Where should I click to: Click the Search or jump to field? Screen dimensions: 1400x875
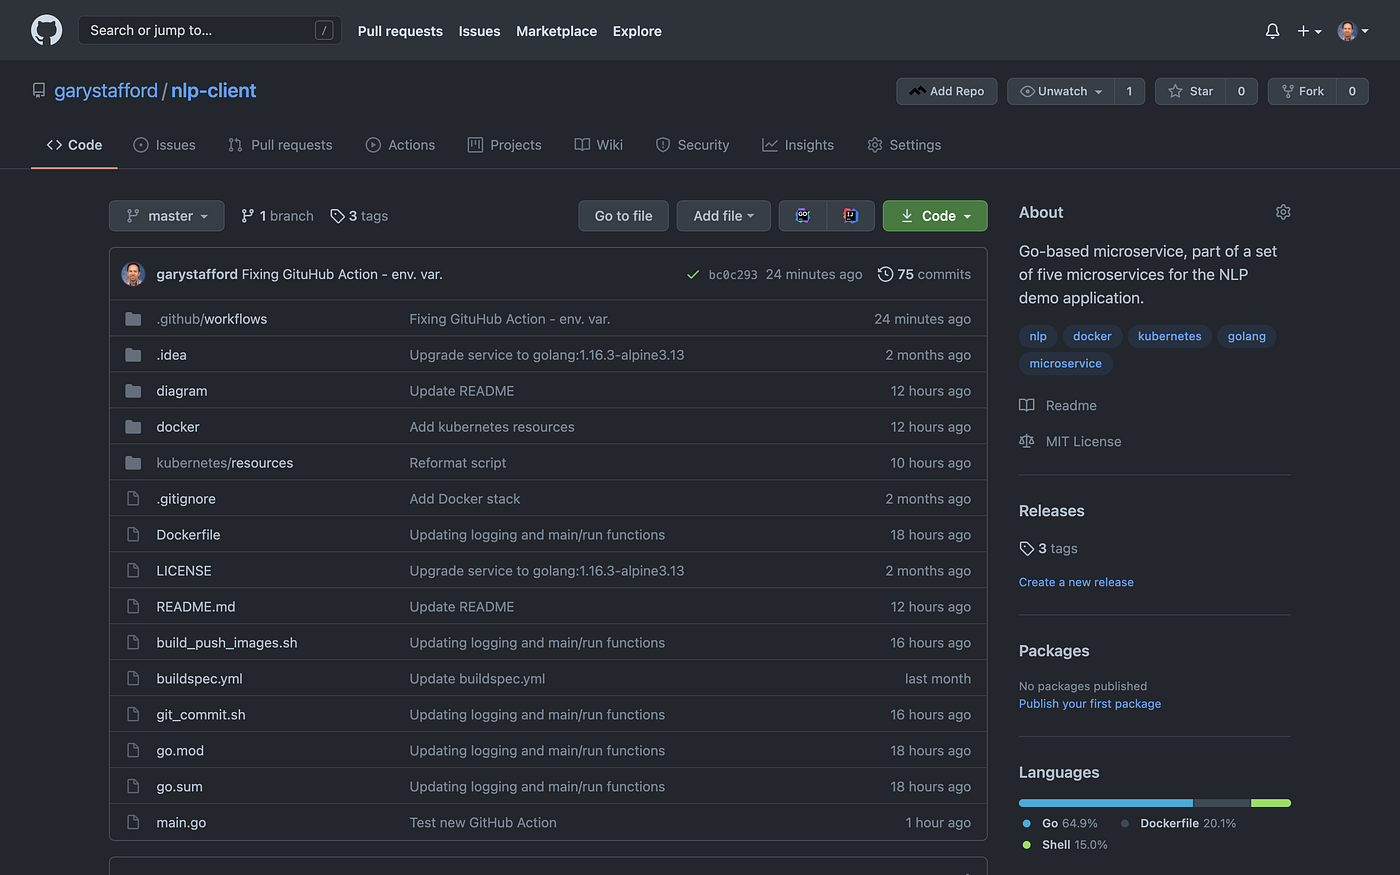point(210,30)
